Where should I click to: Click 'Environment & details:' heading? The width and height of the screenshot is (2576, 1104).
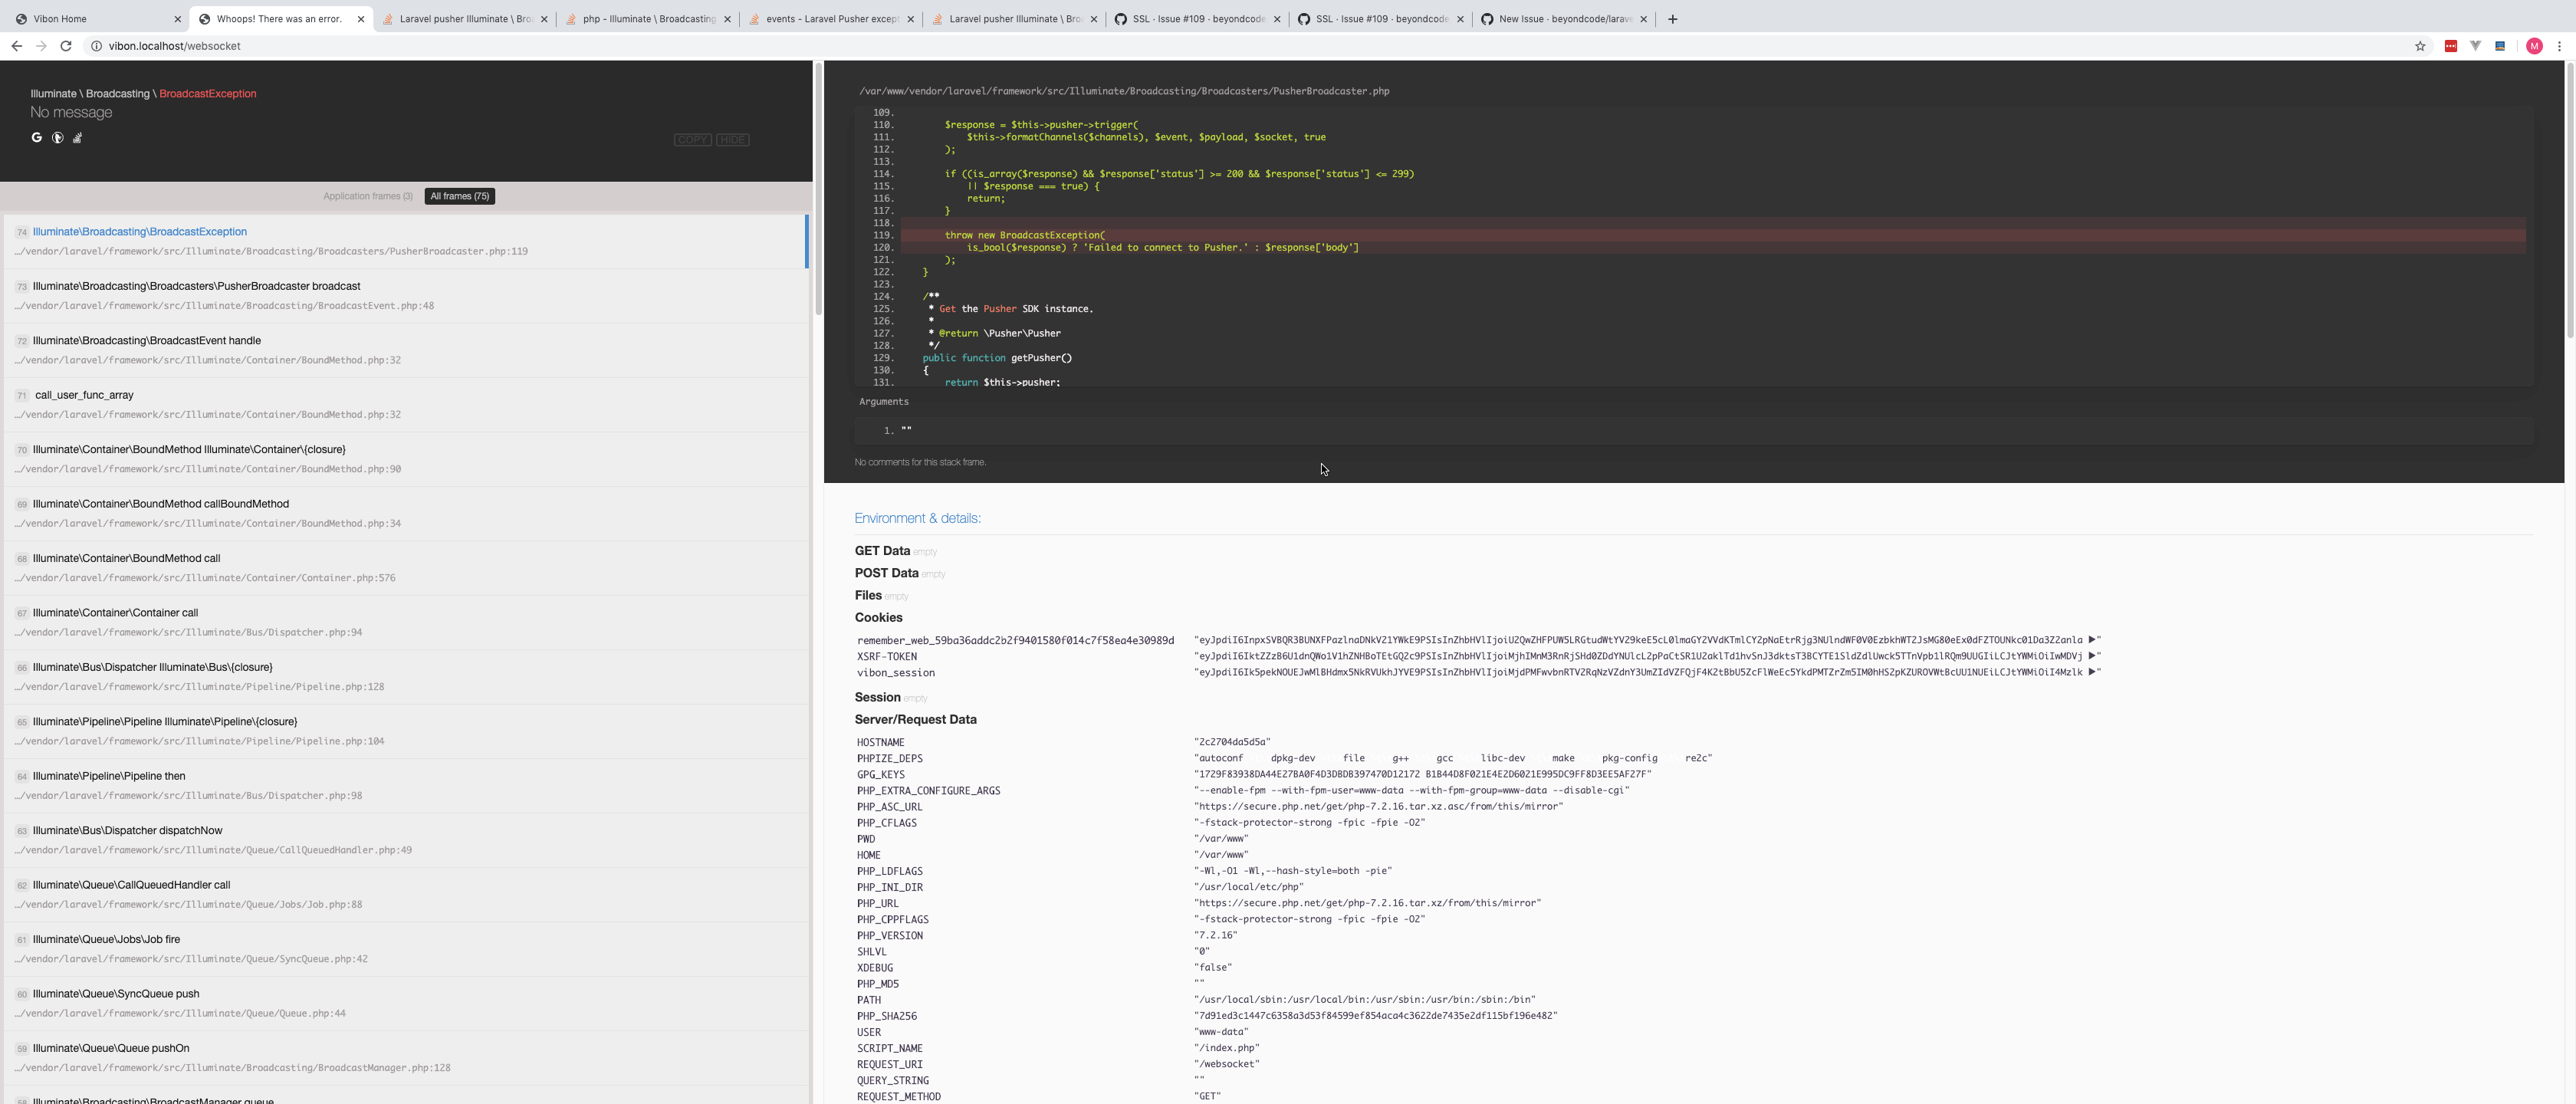point(917,519)
